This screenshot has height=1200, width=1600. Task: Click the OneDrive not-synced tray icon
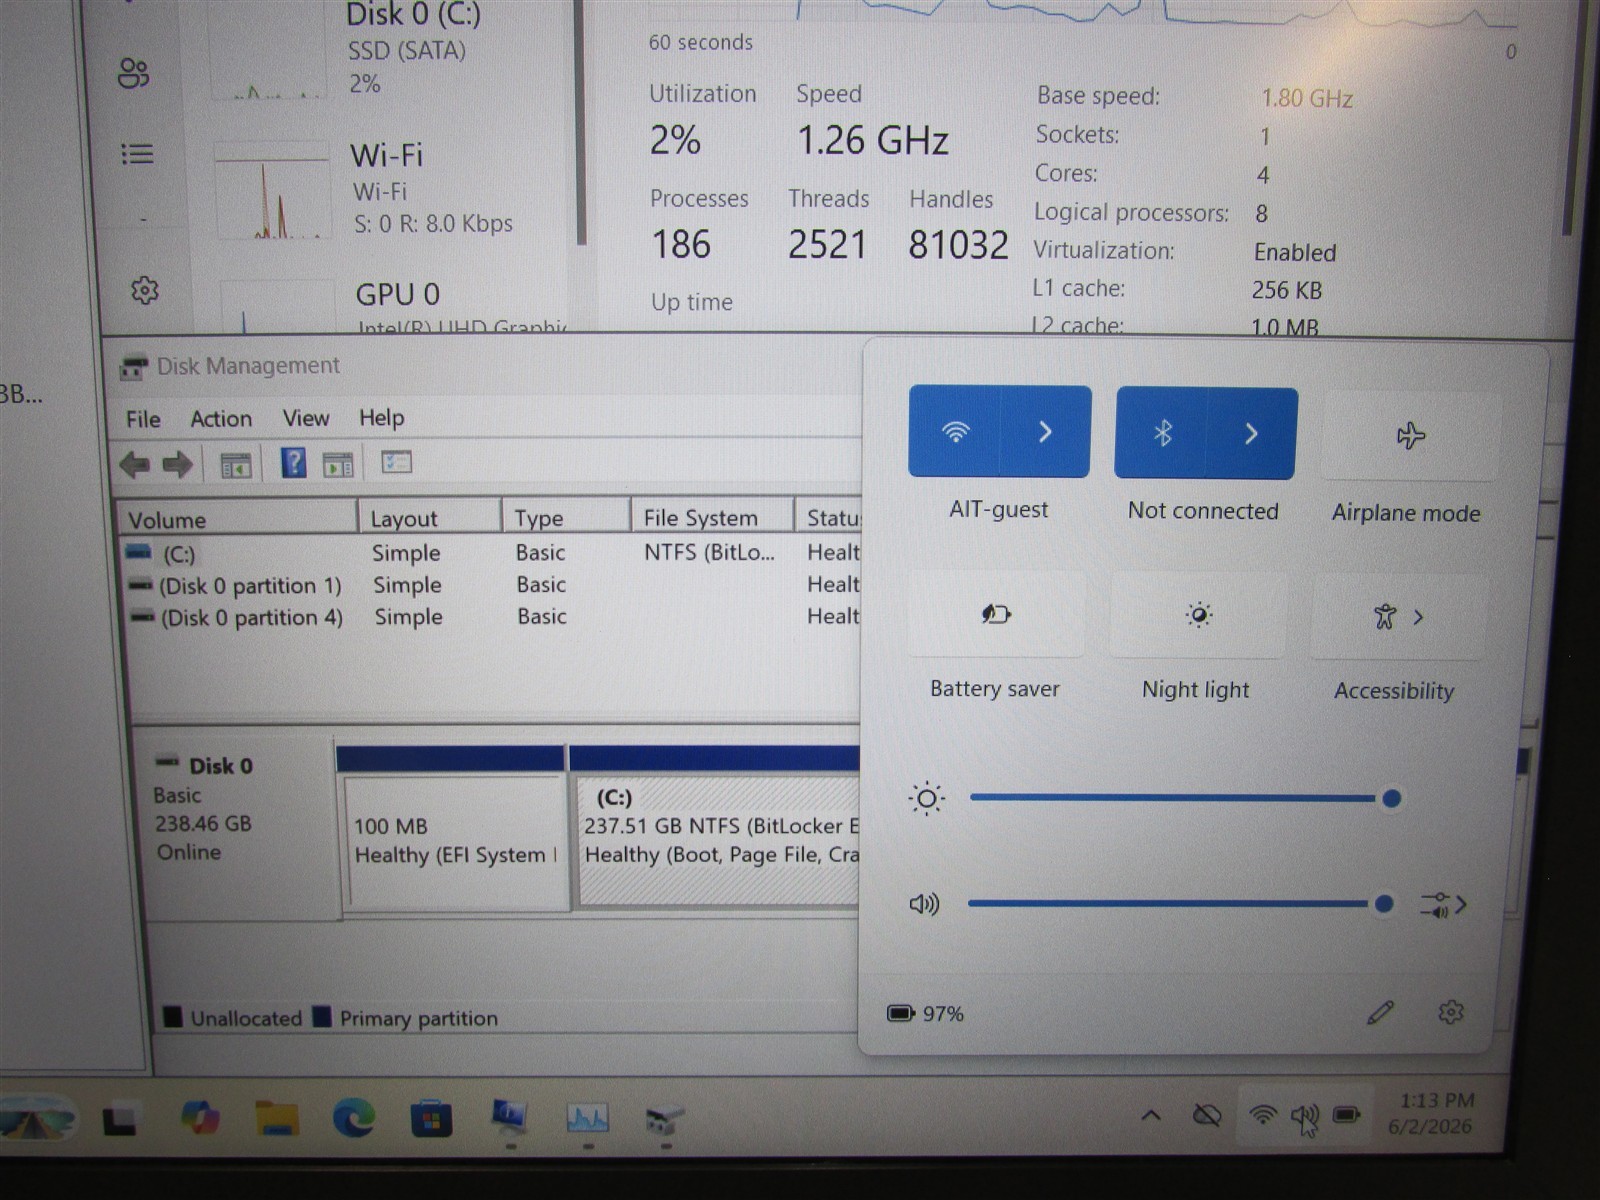1207,1115
